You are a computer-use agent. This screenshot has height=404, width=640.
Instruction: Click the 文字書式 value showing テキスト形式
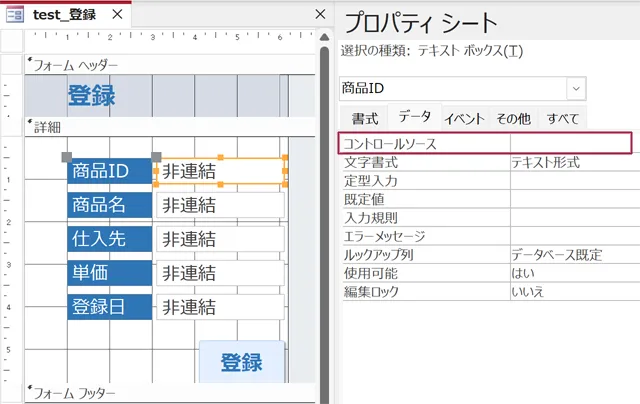click(x=570, y=163)
